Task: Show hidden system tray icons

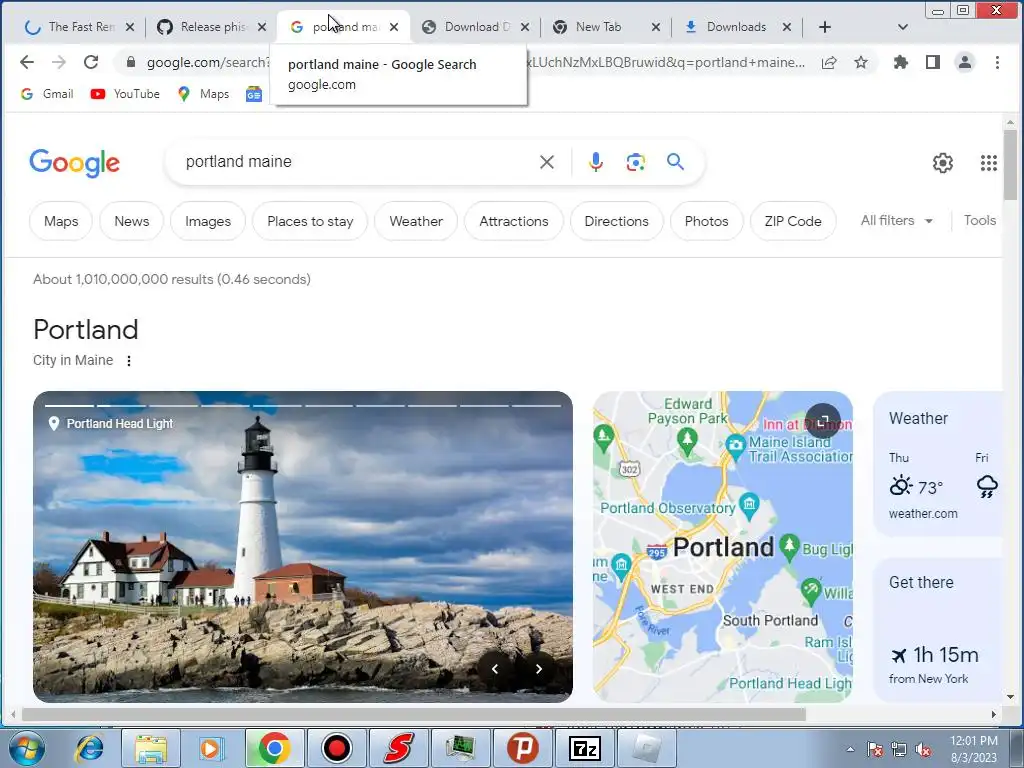Action: pyautogui.click(x=850, y=749)
